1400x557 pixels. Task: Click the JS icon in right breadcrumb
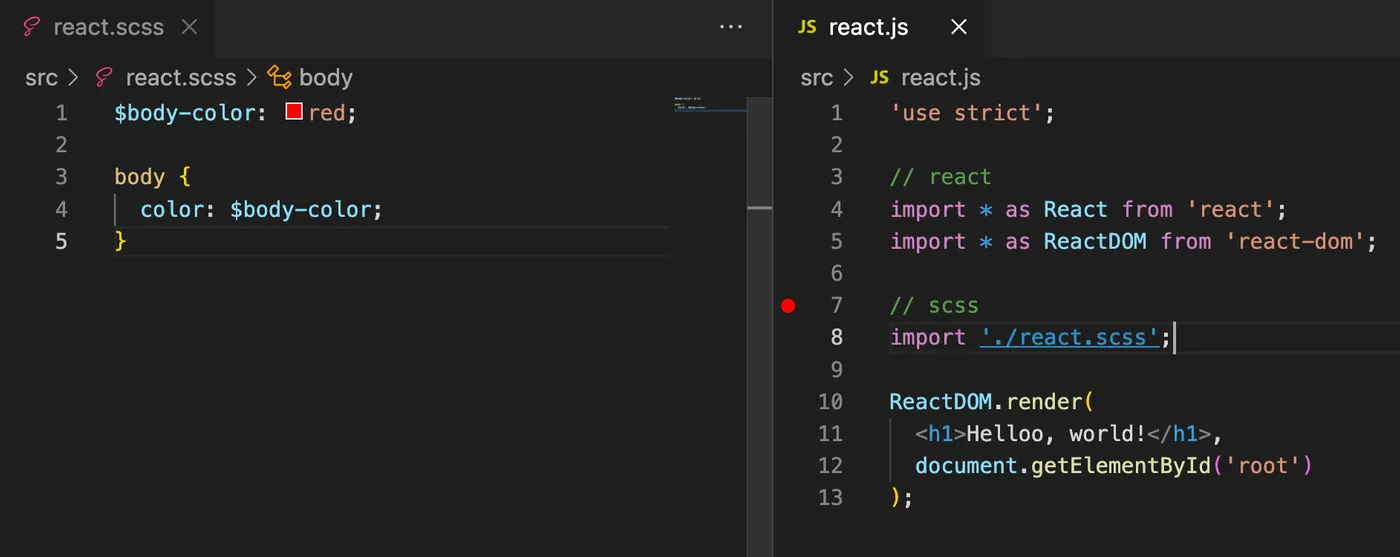pos(880,78)
